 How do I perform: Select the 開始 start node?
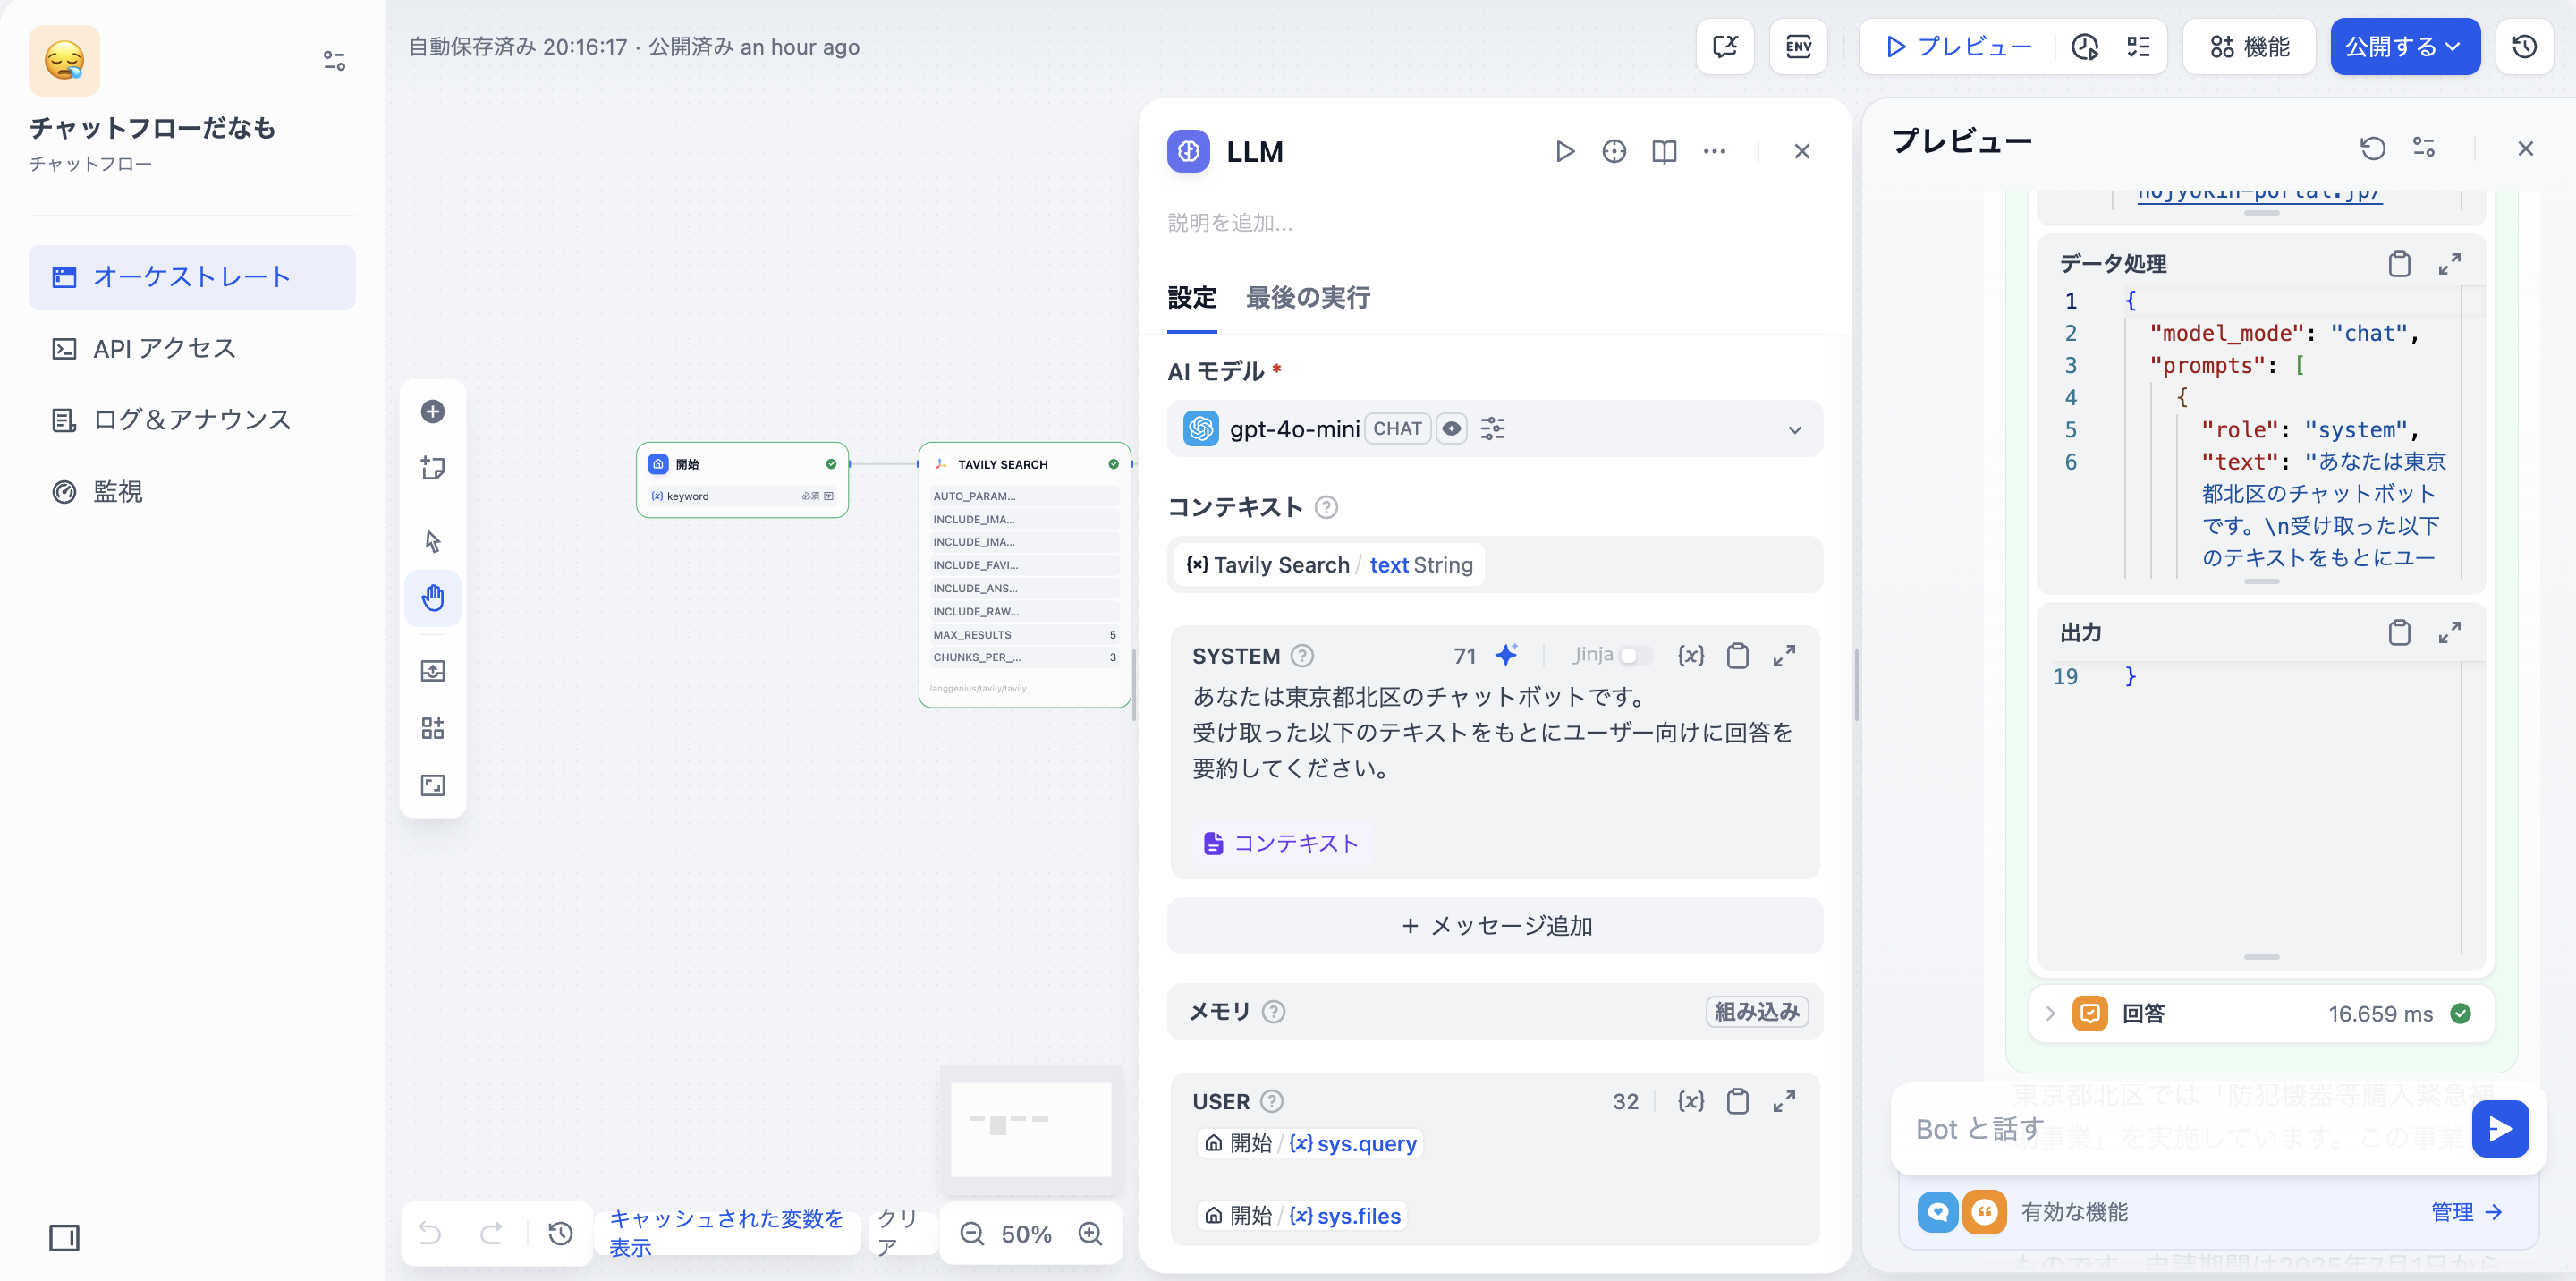[x=743, y=480]
